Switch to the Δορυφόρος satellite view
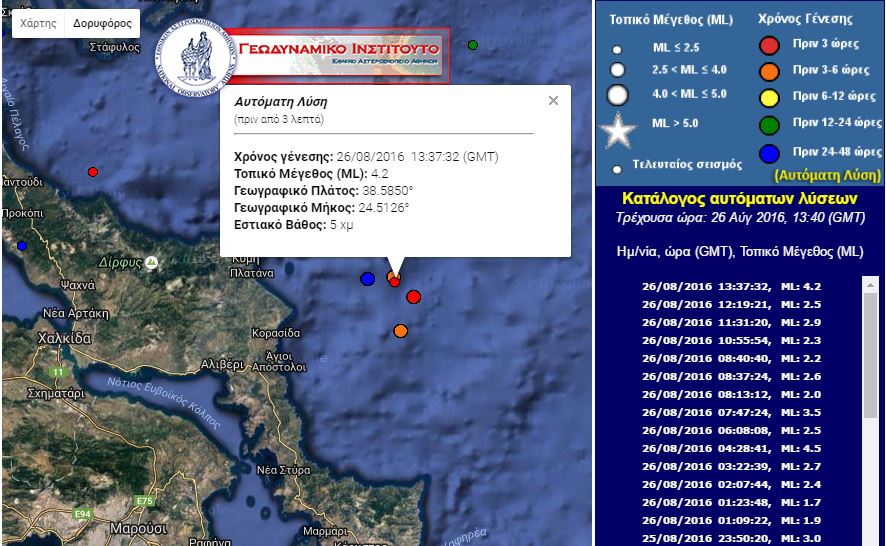The width and height of the screenshot is (886, 546). point(102,23)
